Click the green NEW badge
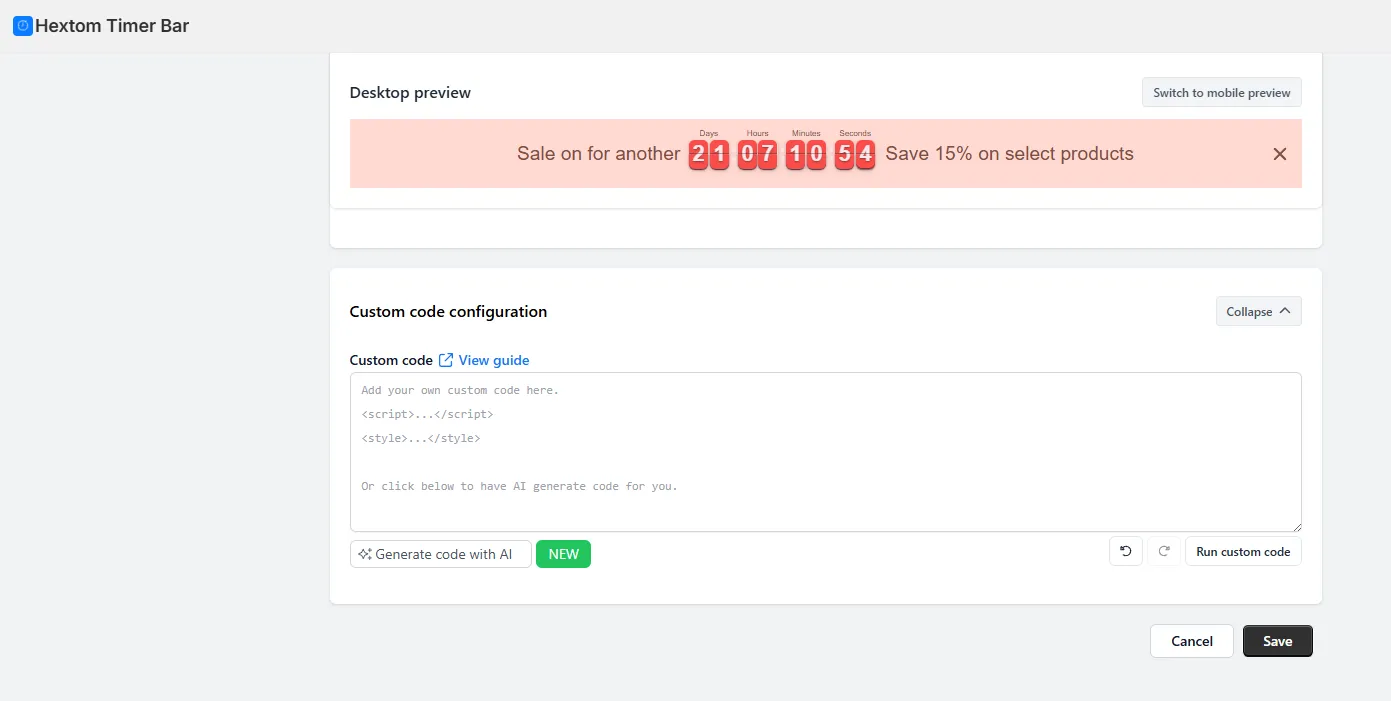Screen dimensions: 1391x701 (563, 554)
